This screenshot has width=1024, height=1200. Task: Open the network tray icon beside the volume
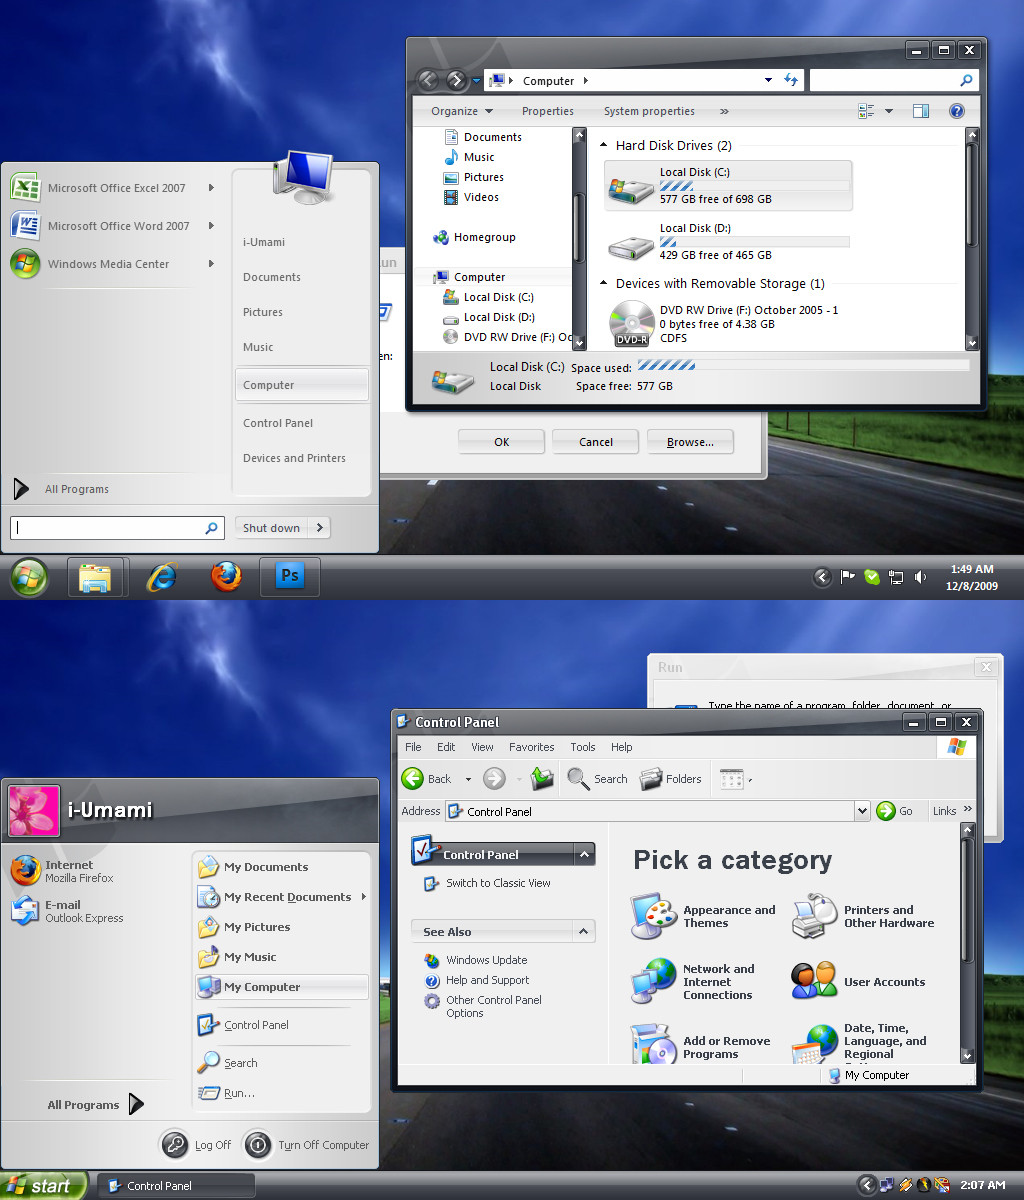[896, 577]
